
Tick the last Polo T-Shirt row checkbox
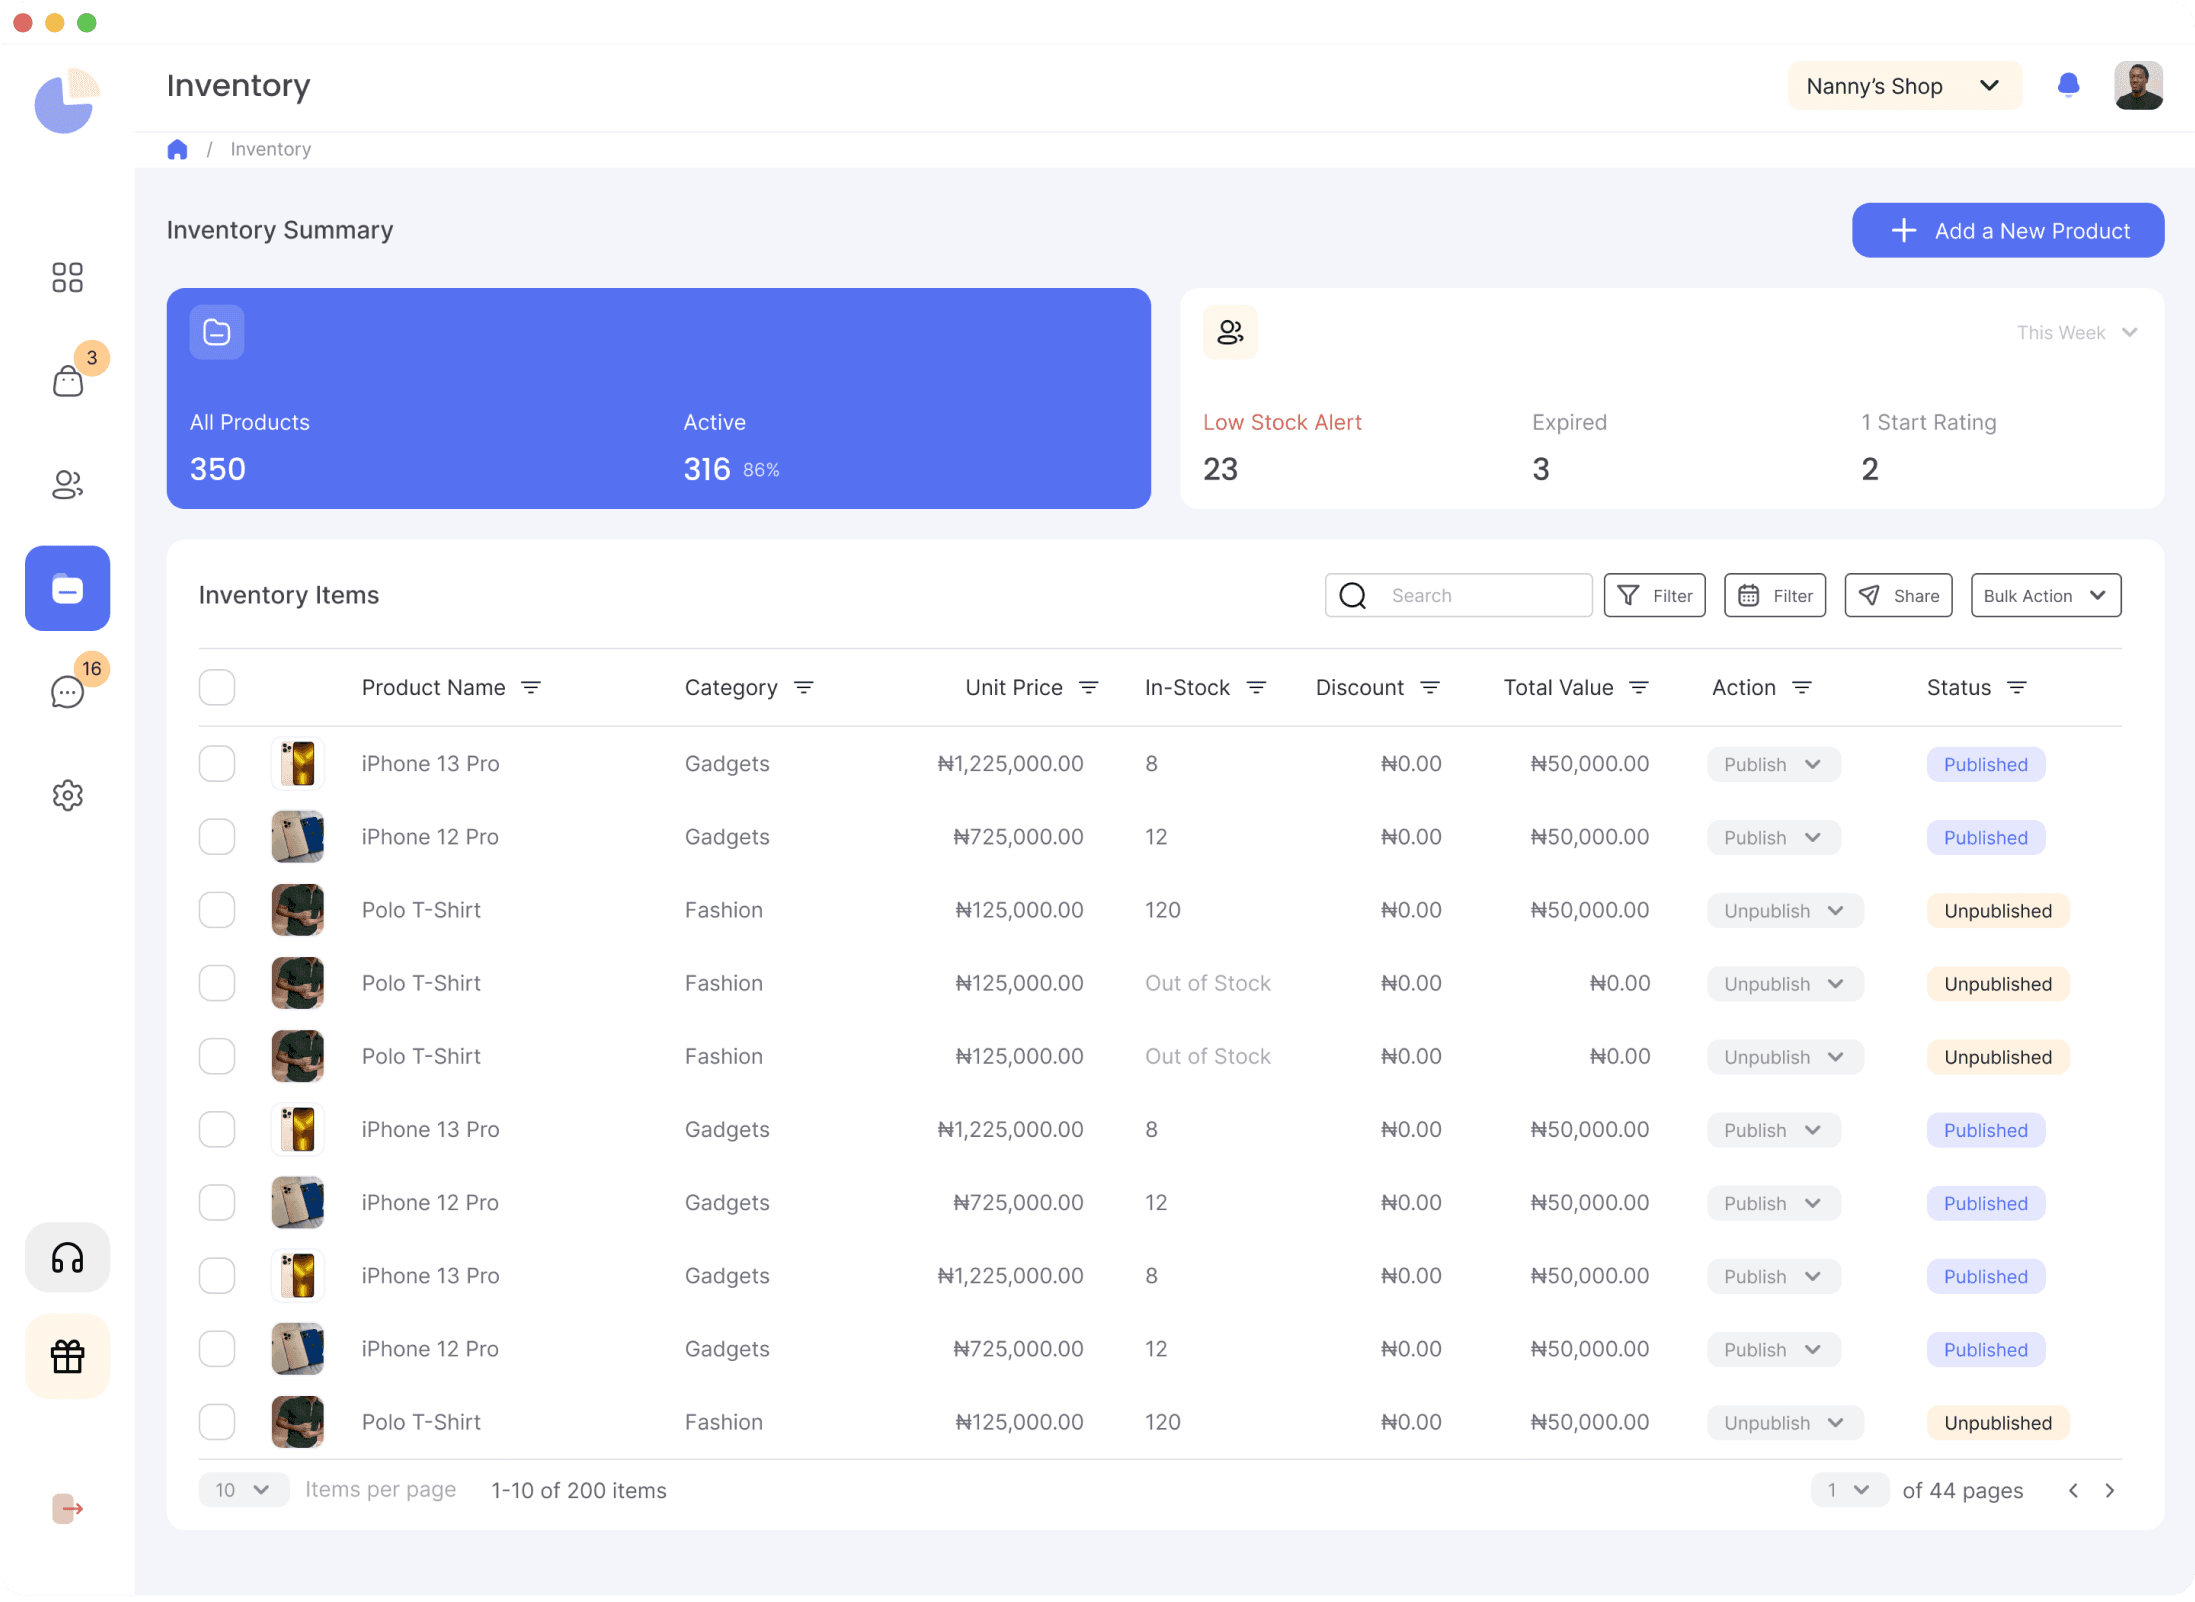pyautogui.click(x=217, y=1422)
